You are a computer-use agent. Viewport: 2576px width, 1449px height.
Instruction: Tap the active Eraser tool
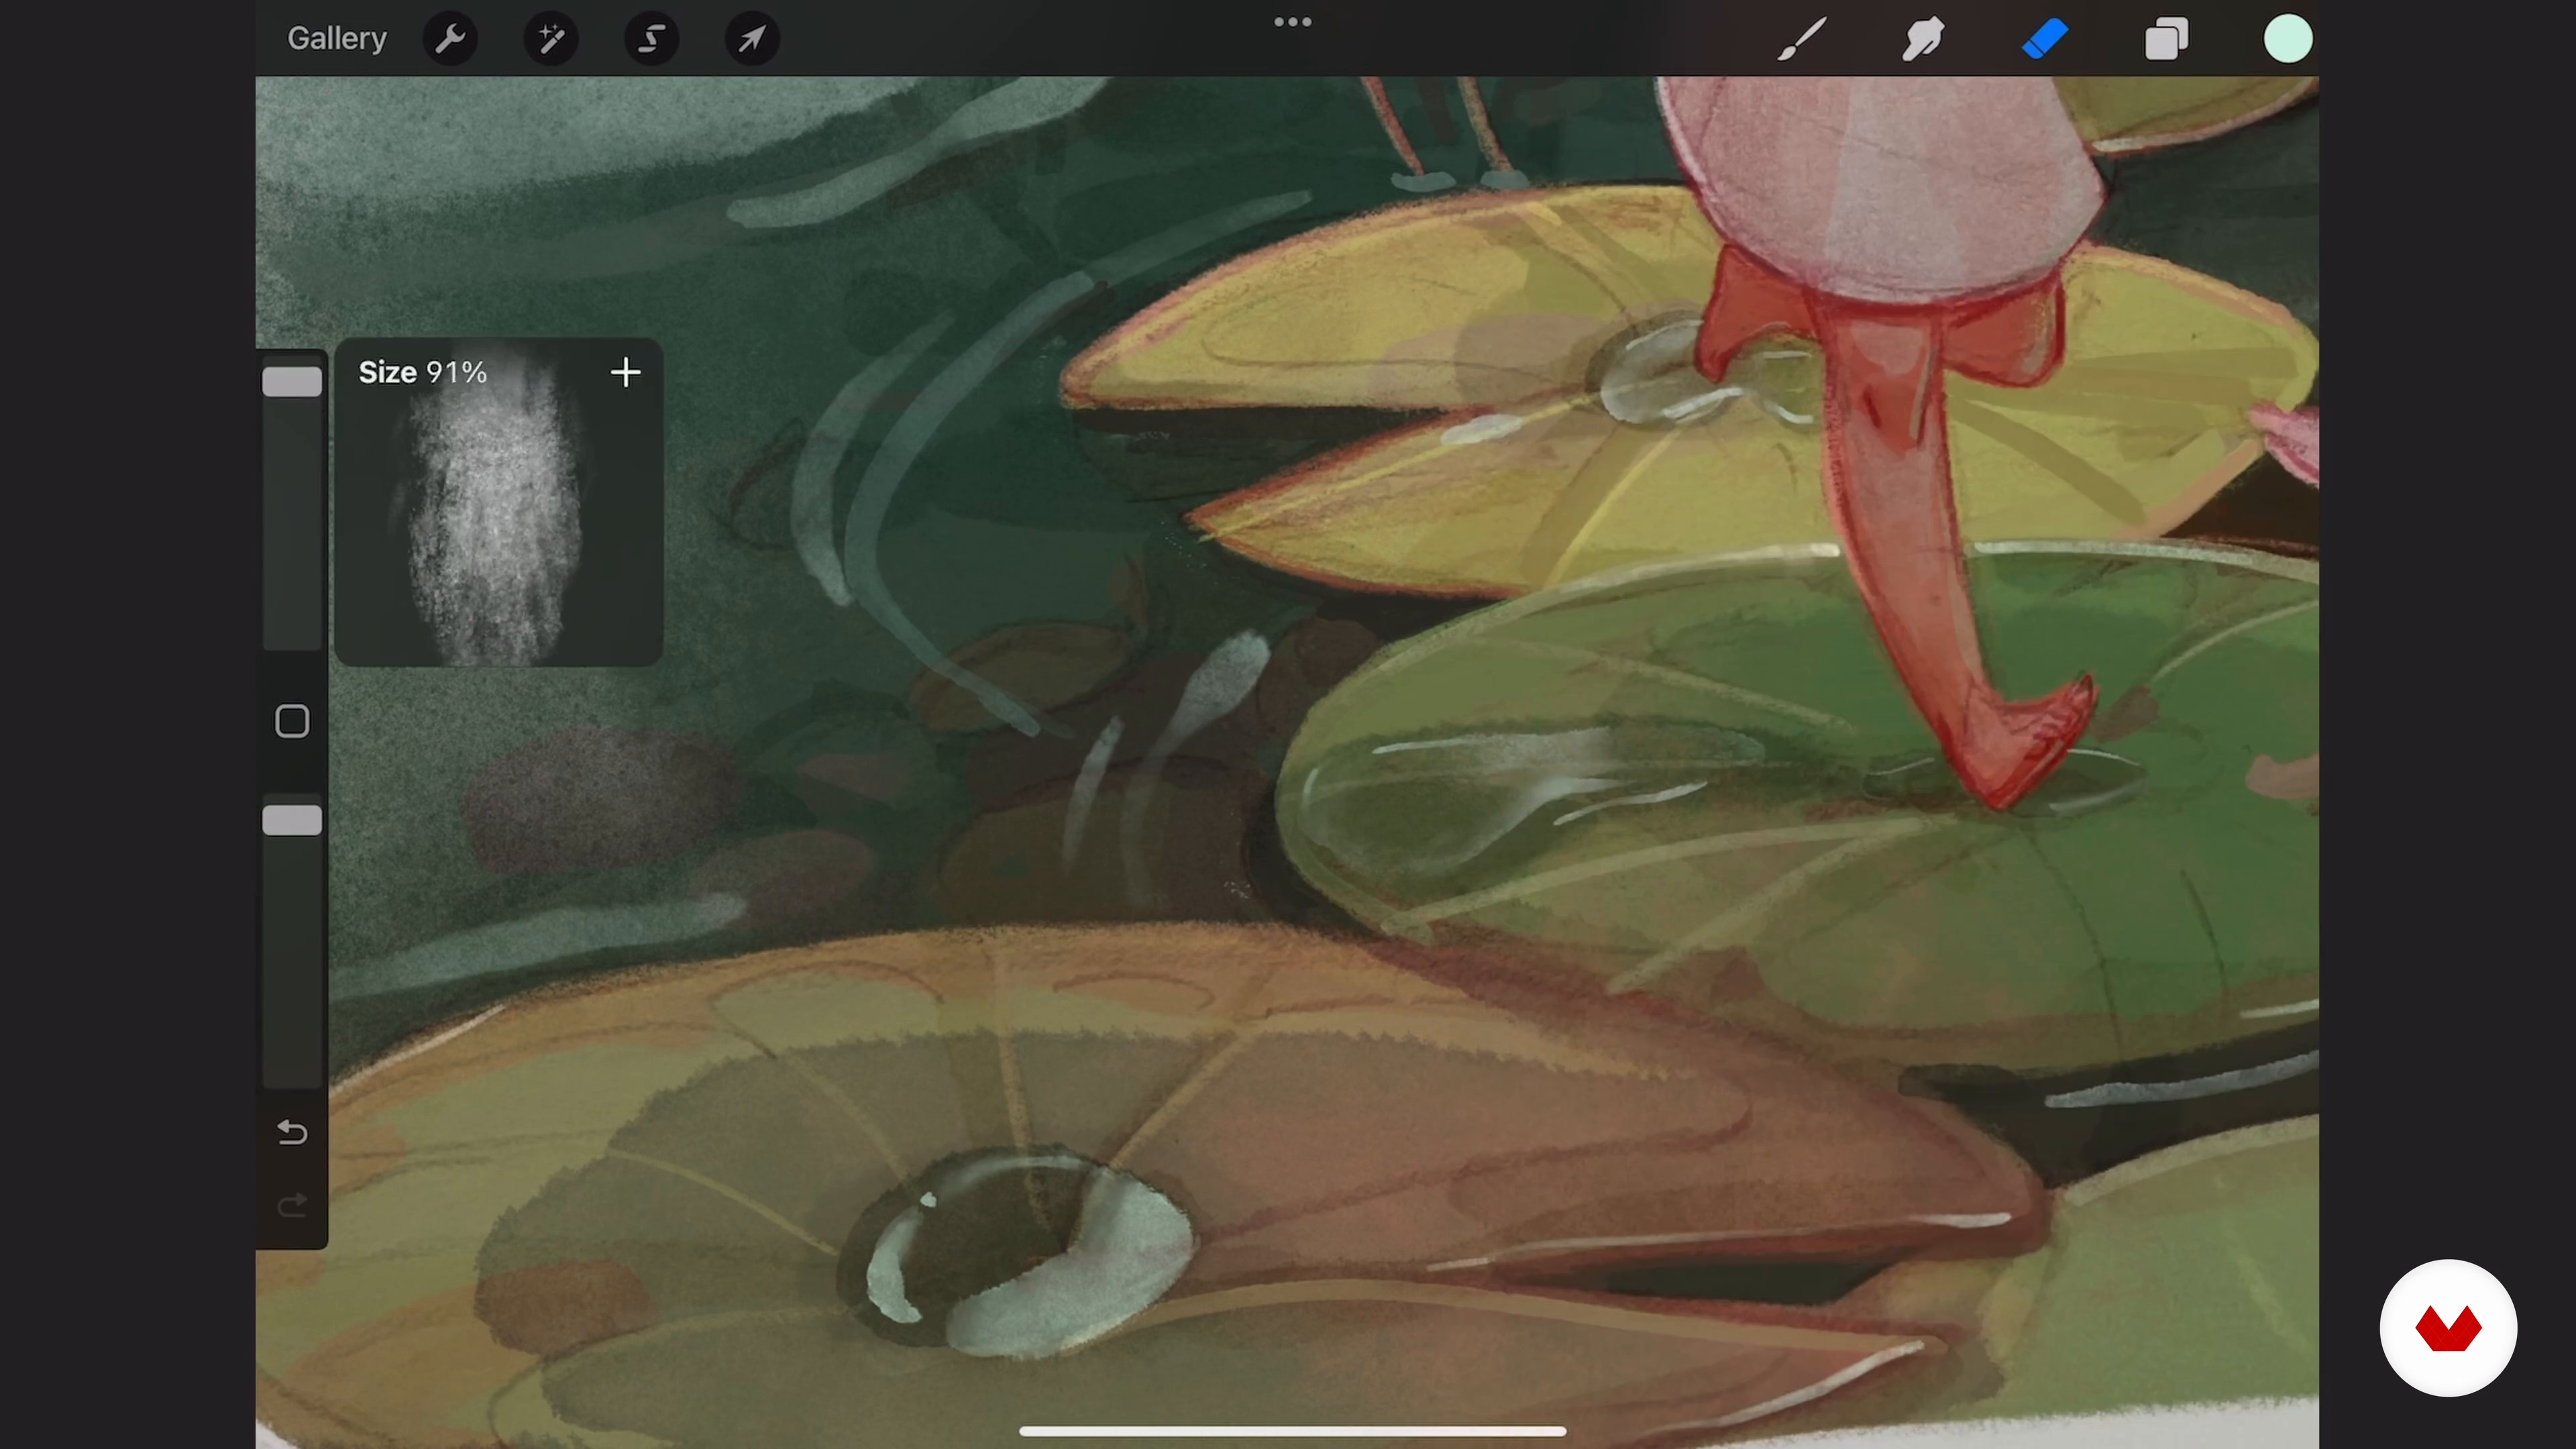pos(2044,39)
